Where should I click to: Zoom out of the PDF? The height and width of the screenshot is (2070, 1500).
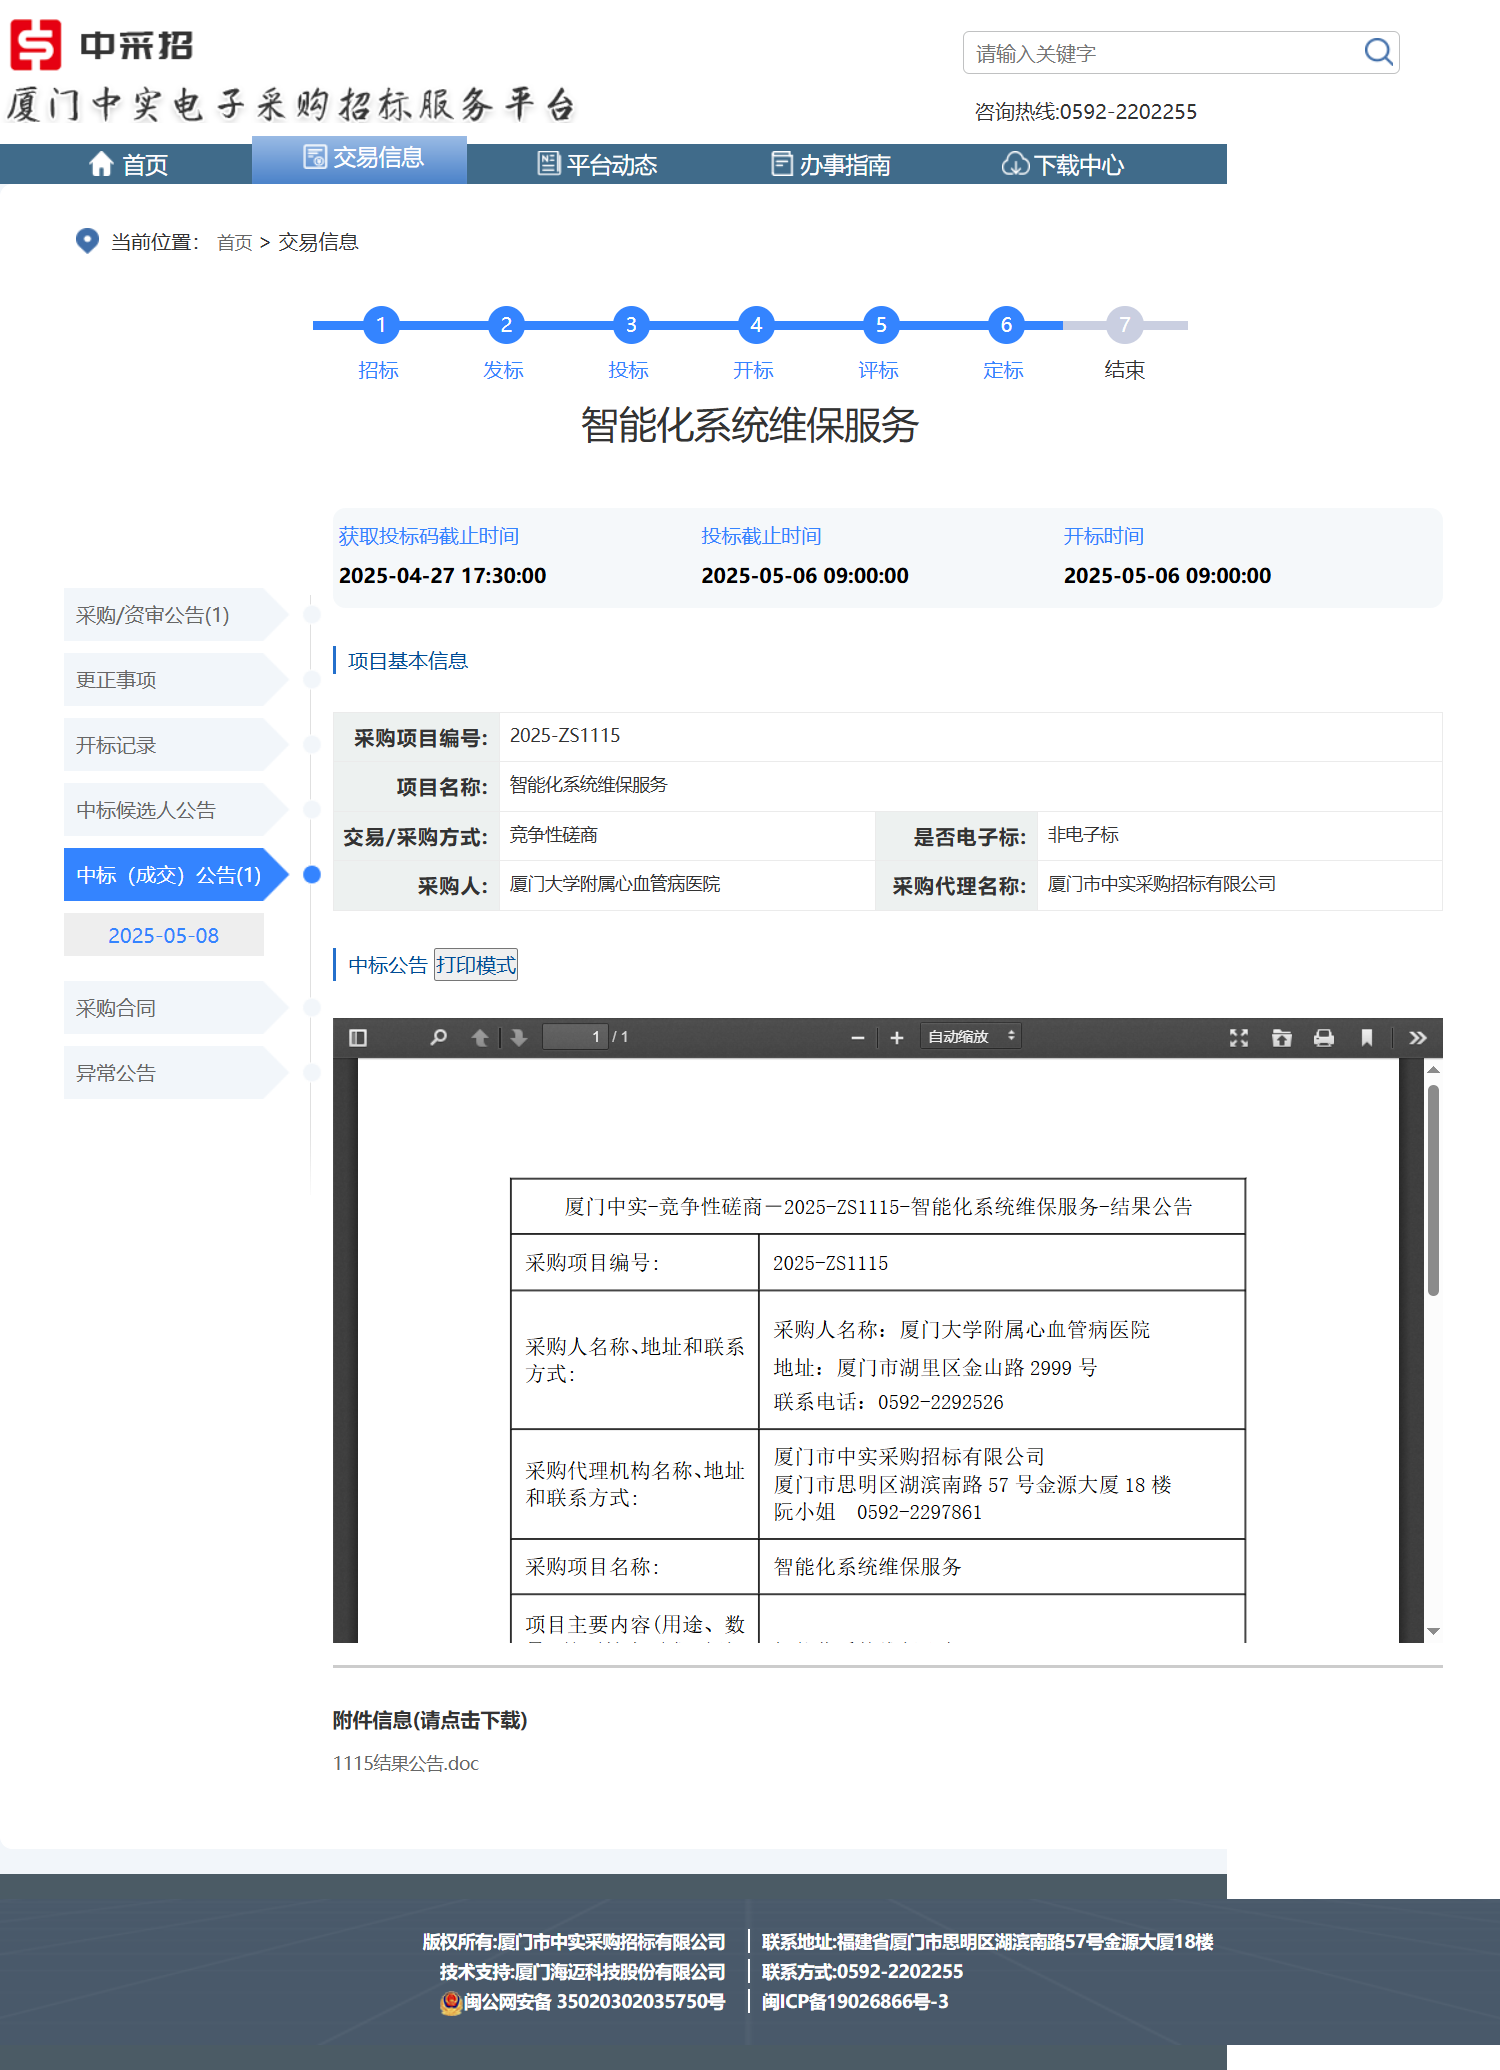857,1037
